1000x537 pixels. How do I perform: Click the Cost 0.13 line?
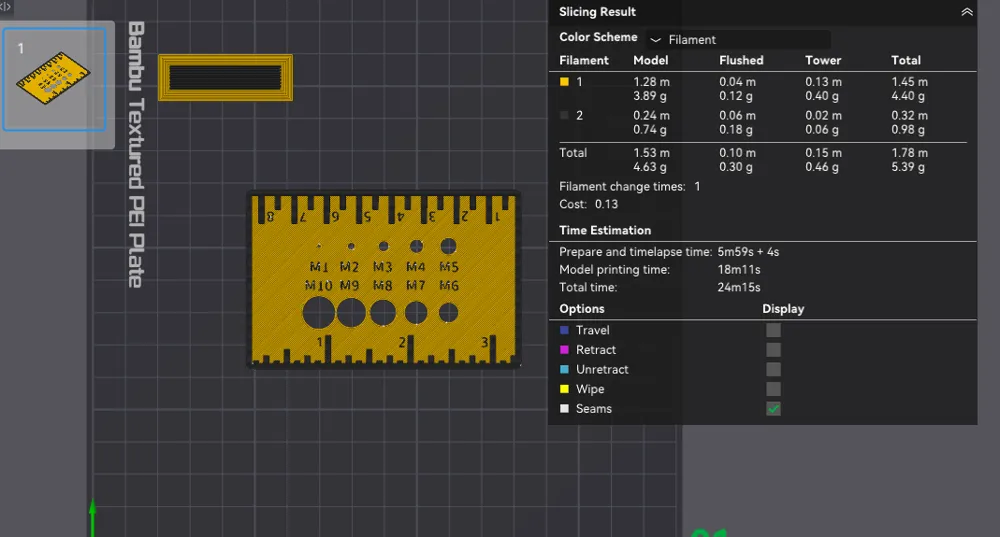coord(589,204)
